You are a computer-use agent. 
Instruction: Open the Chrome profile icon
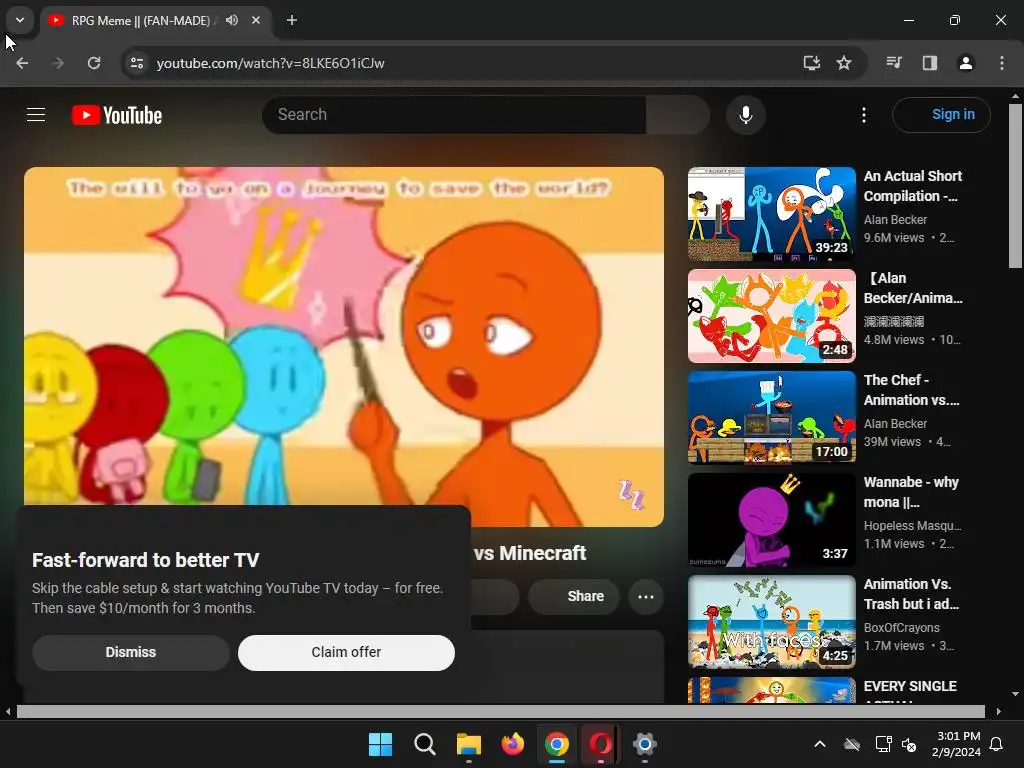pyautogui.click(x=965, y=63)
